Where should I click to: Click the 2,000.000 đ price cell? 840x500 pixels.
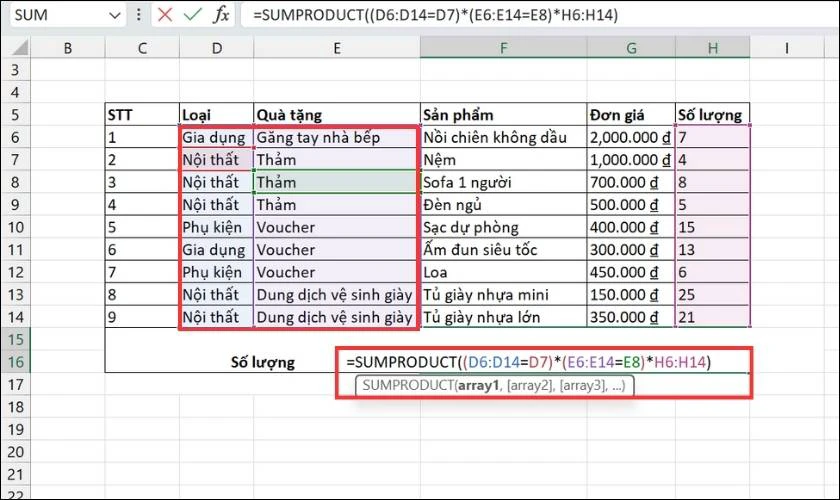point(631,137)
